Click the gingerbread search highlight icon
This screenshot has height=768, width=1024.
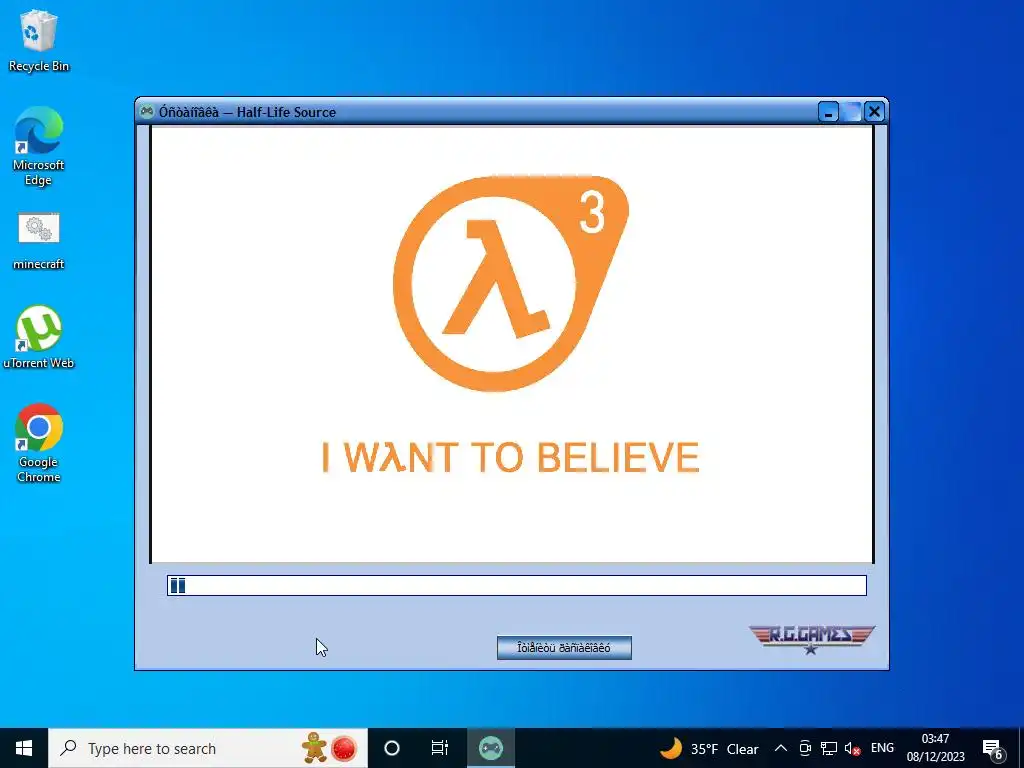(314, 748)
